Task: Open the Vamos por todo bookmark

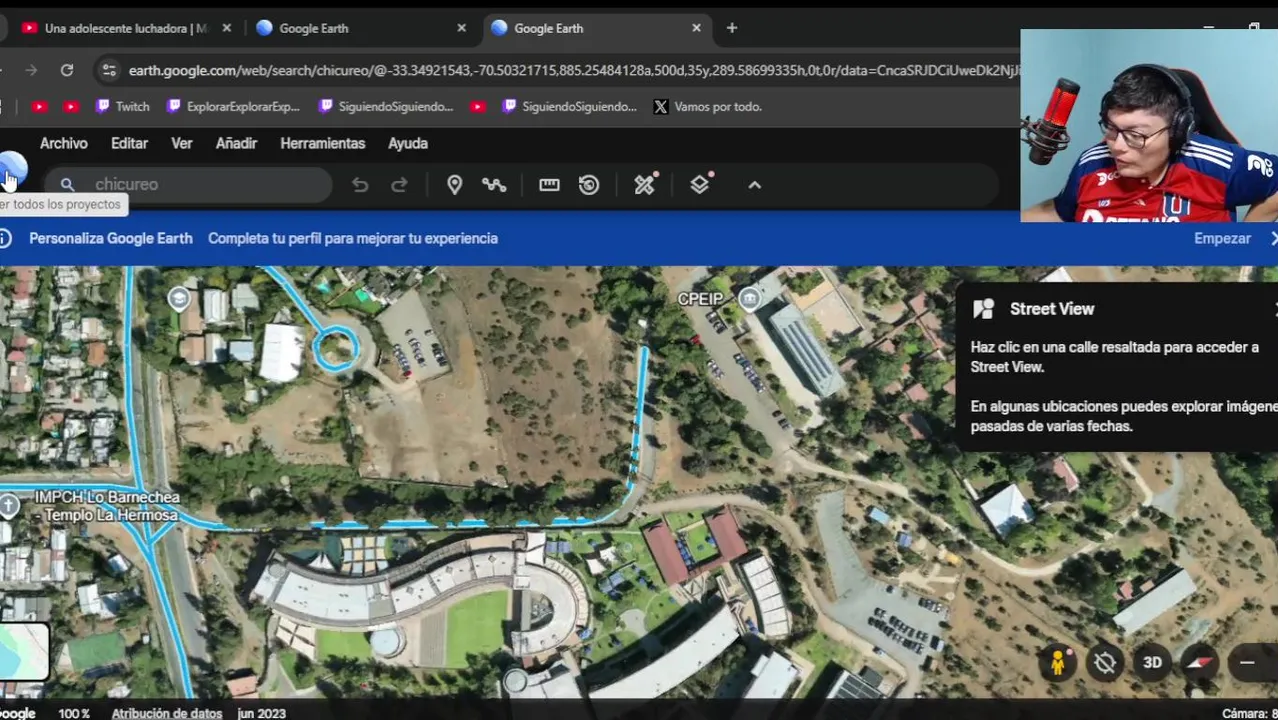Action: tap(708, 106)
